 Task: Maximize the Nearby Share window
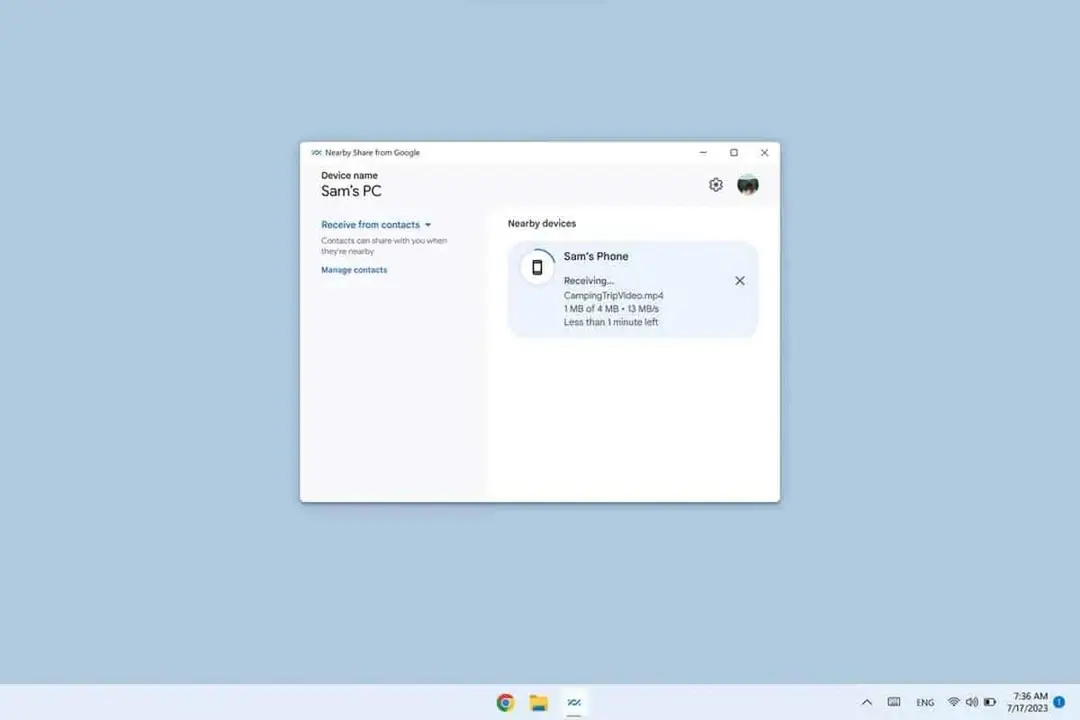click(x=734, y=152)
